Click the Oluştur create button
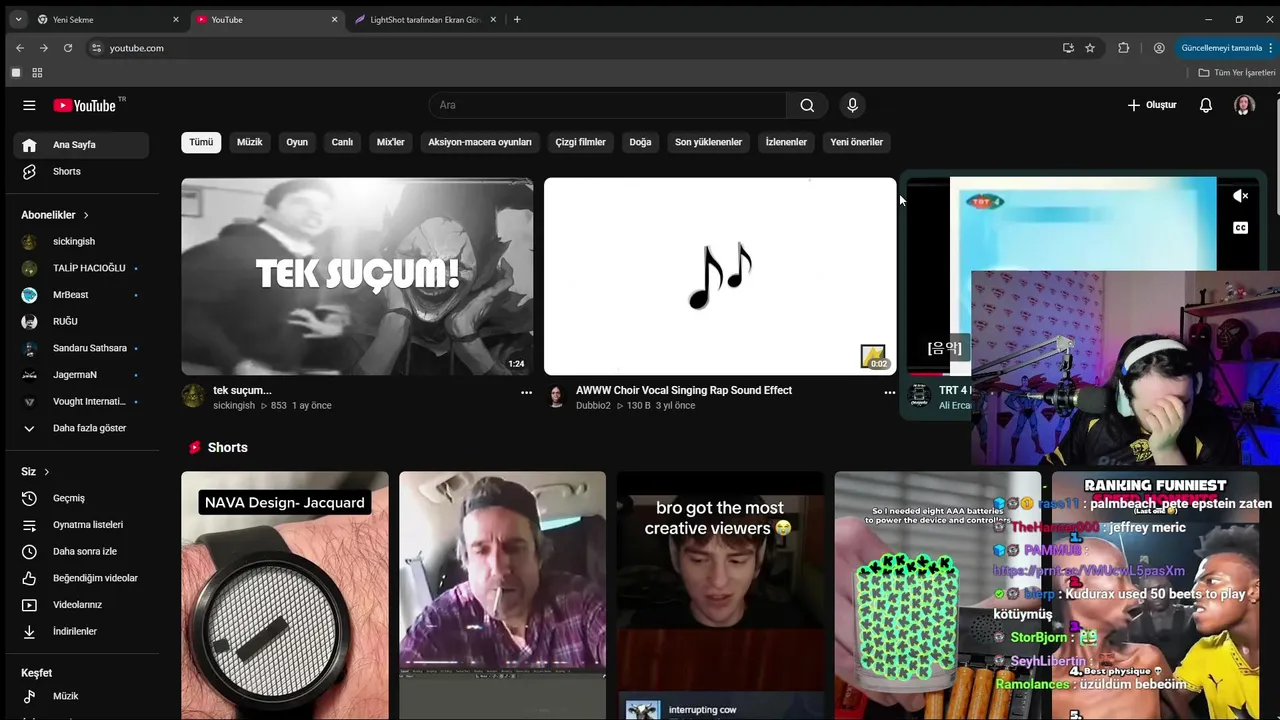This screenshot has height=720, width=1280. (x=1152, y=105)
